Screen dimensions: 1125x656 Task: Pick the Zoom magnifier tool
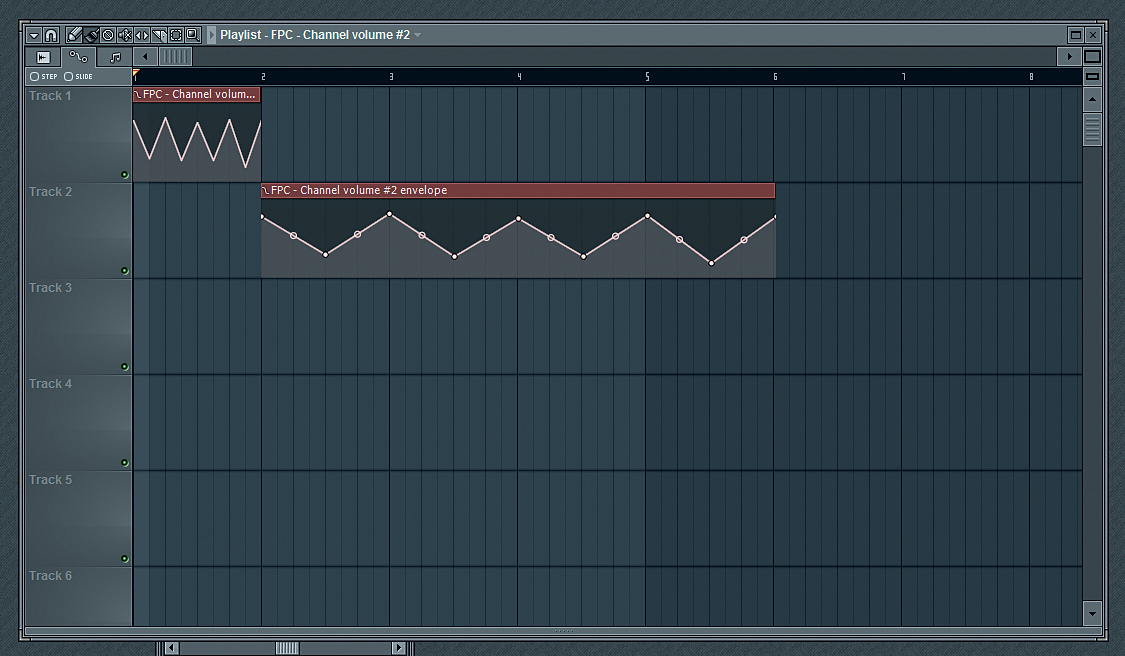click(193, 35)
